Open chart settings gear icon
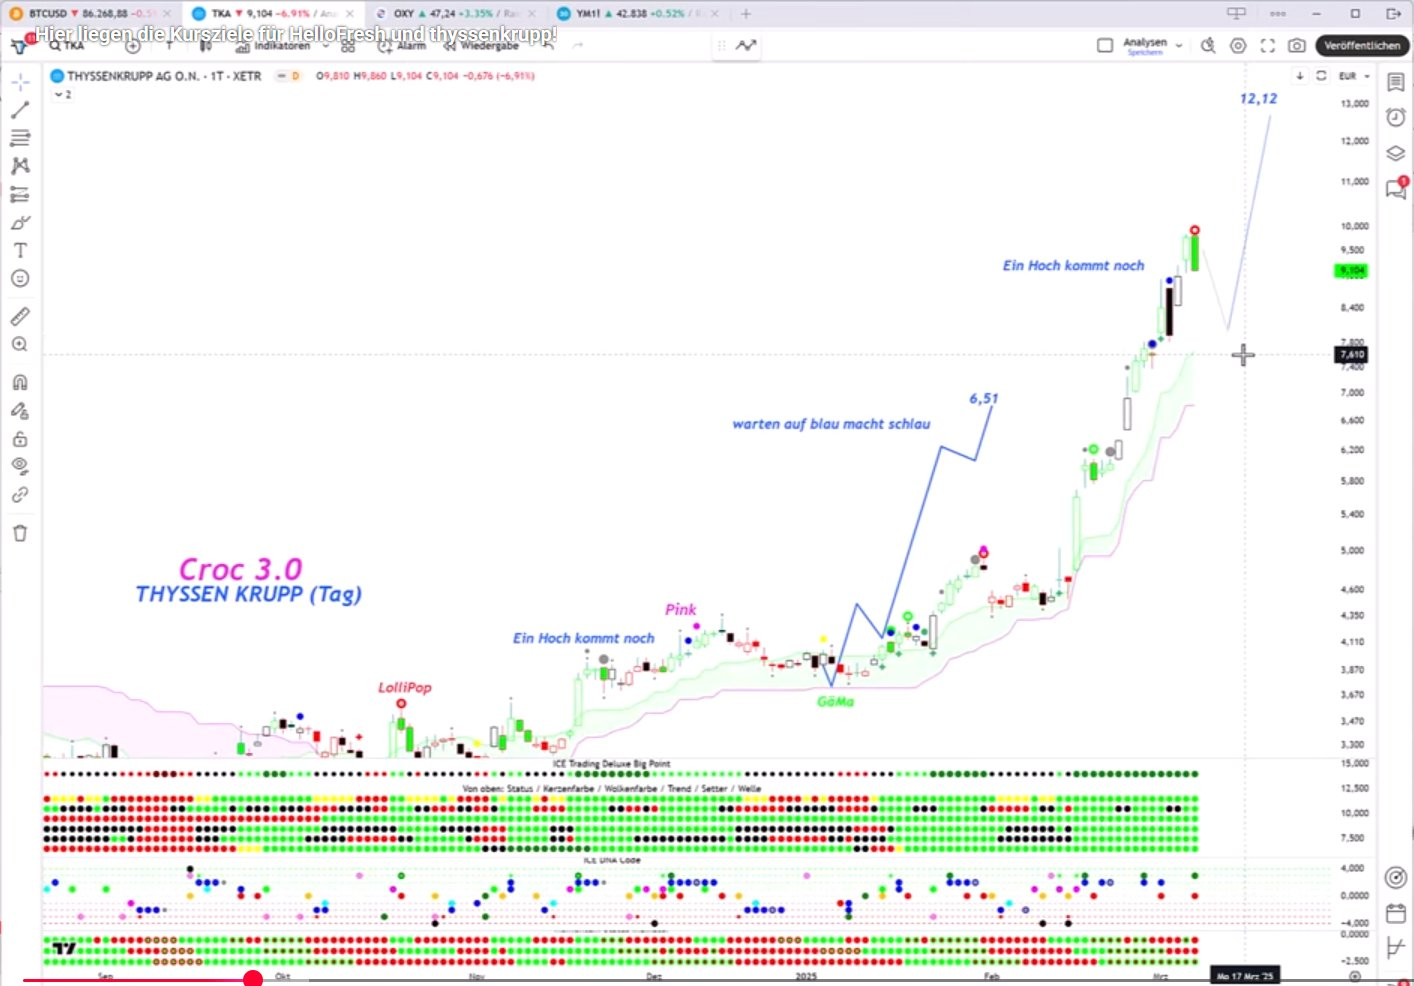Screen dimensions: 1414x986 coord(1238,45)
